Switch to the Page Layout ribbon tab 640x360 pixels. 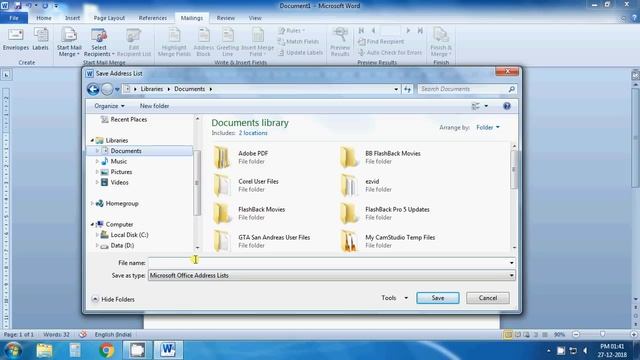109,18
